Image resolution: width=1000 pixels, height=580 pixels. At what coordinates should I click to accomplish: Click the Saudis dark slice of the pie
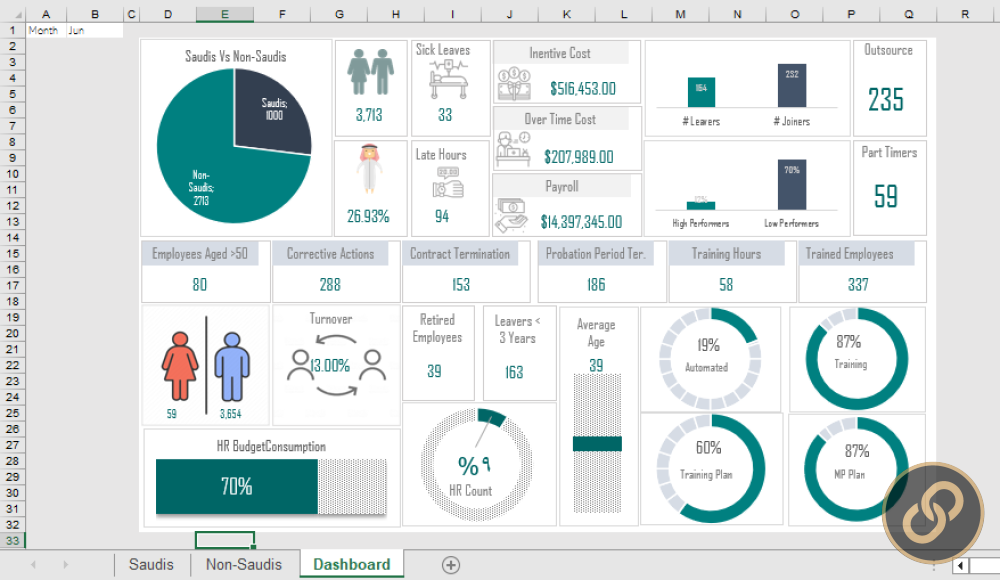[272, 110]
